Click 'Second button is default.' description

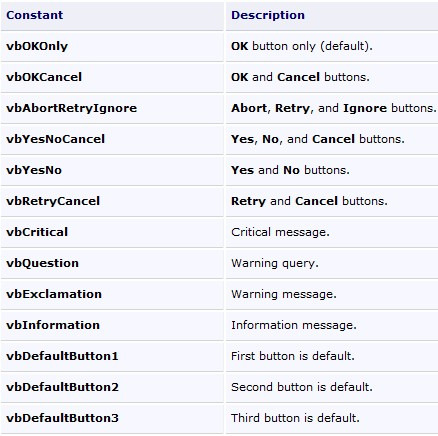[x=302, y=387]
